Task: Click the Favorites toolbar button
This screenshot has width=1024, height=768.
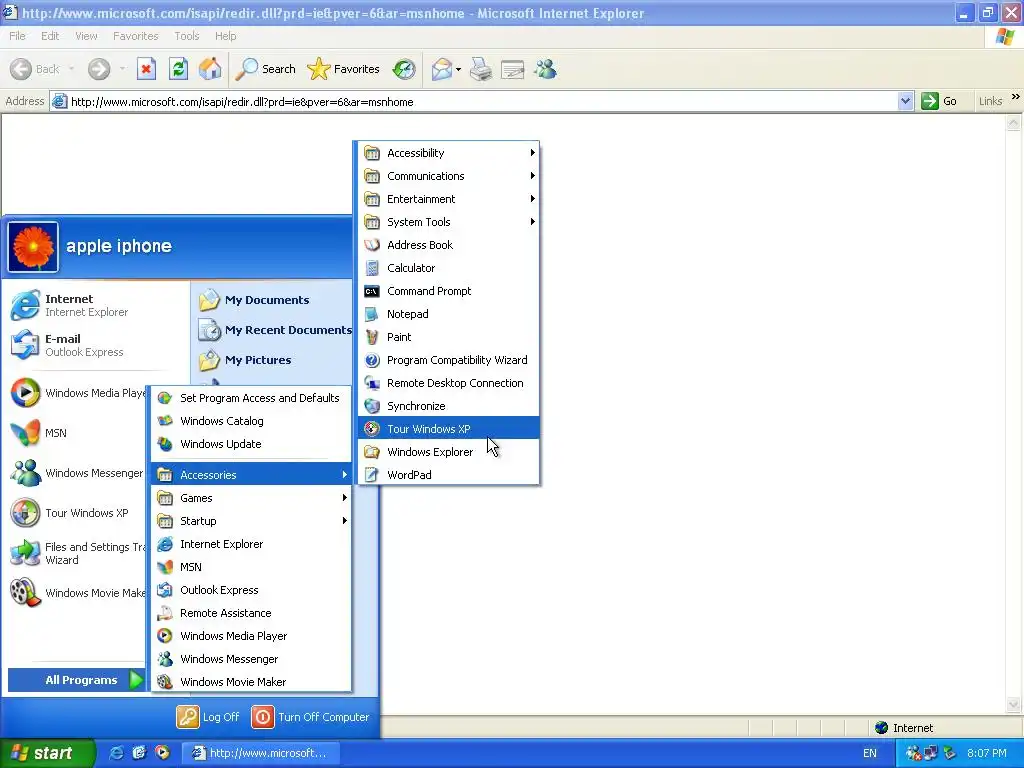Action: click(x=344, y=69)
